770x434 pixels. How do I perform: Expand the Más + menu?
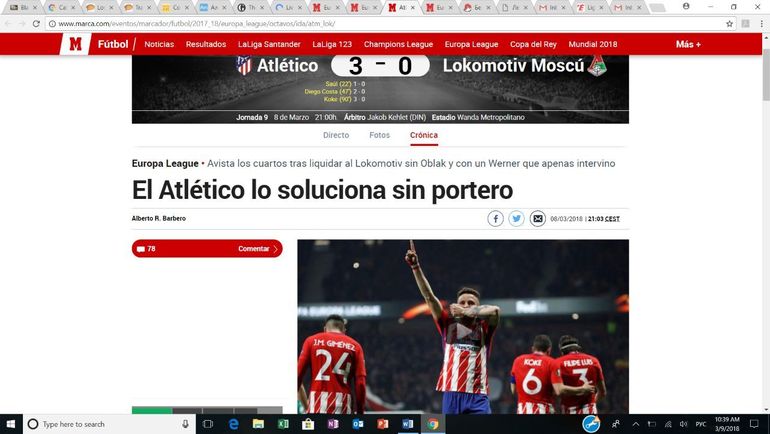click(688, 44)
